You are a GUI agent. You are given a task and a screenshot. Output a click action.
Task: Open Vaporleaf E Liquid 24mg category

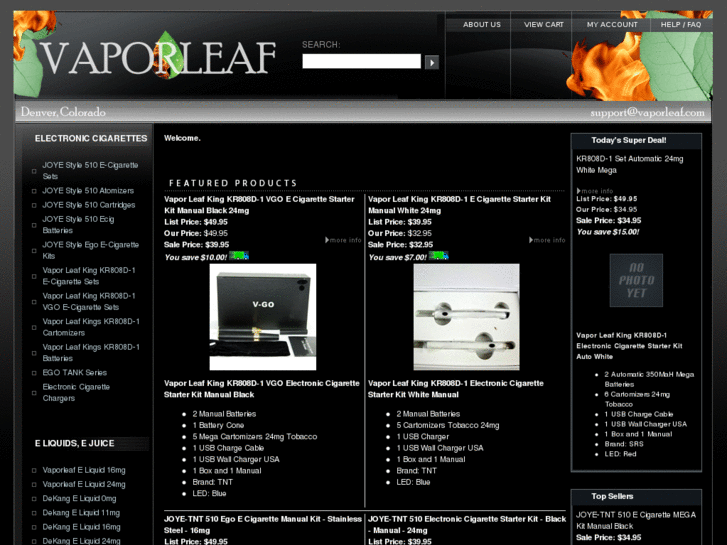84,484
